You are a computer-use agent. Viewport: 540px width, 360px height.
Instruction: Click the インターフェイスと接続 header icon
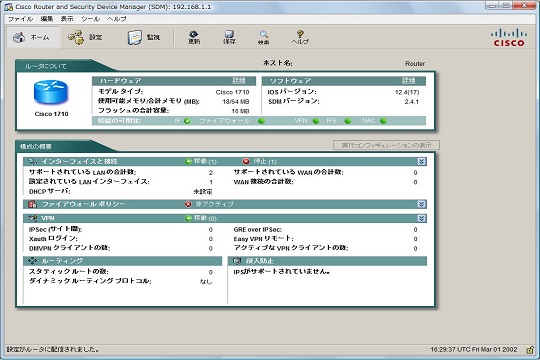point(32,161)
